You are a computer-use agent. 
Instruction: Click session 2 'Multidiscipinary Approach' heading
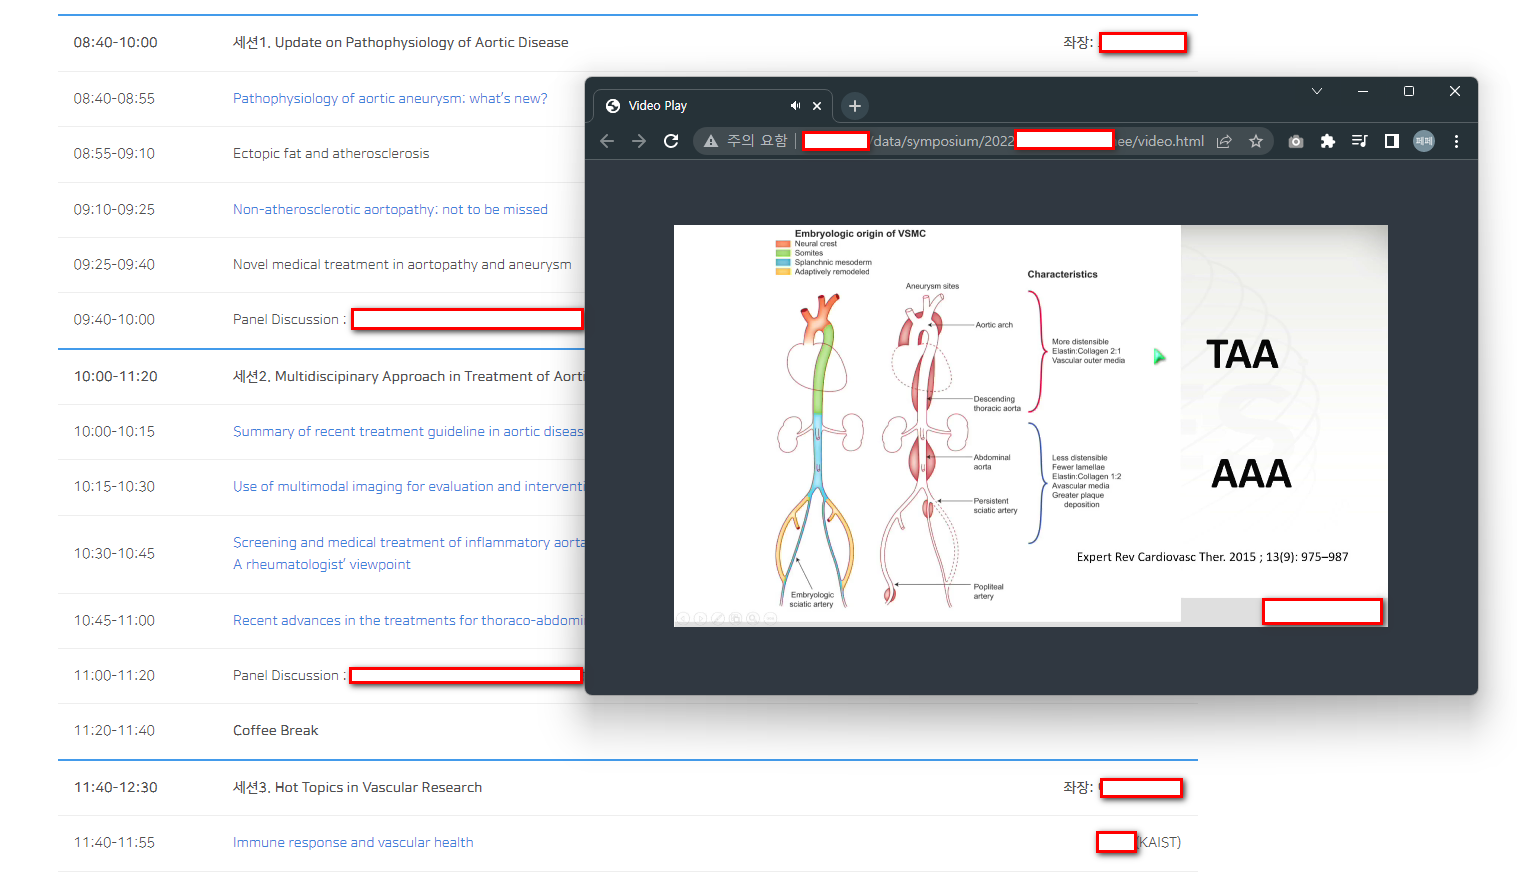tap(408, 376)
